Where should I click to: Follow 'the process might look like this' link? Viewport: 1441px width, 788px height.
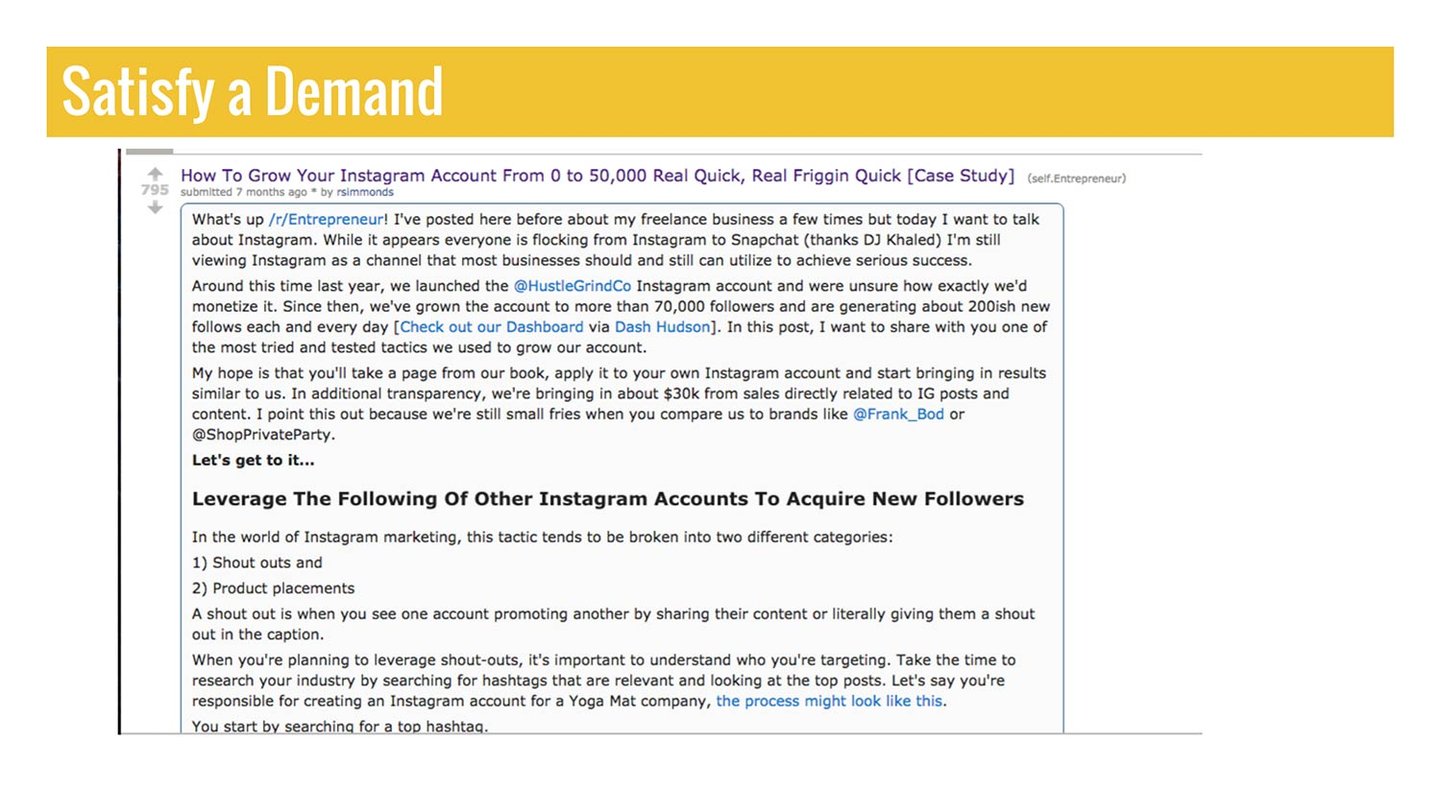(x=829, y=701)
